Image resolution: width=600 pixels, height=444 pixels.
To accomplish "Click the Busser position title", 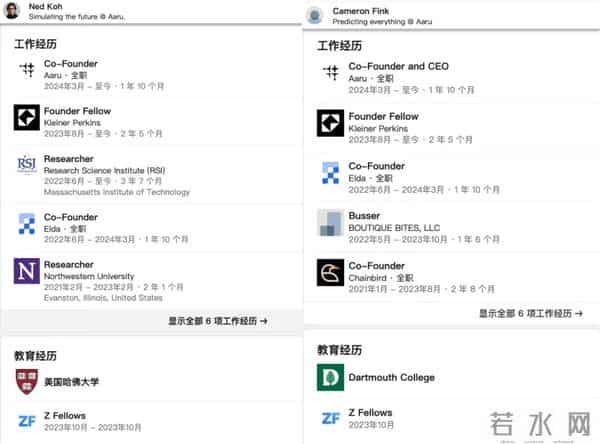I will [x=364, y=215].
